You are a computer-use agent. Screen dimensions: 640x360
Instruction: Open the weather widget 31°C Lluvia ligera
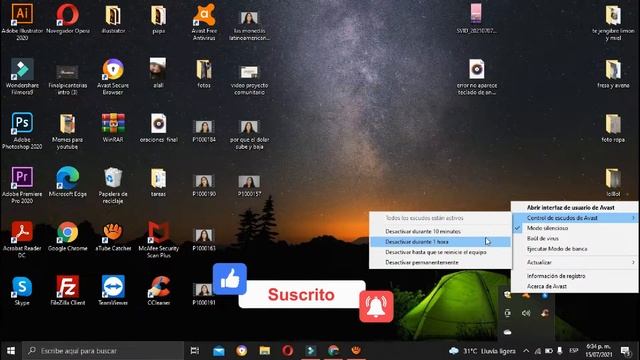[482, 351]
